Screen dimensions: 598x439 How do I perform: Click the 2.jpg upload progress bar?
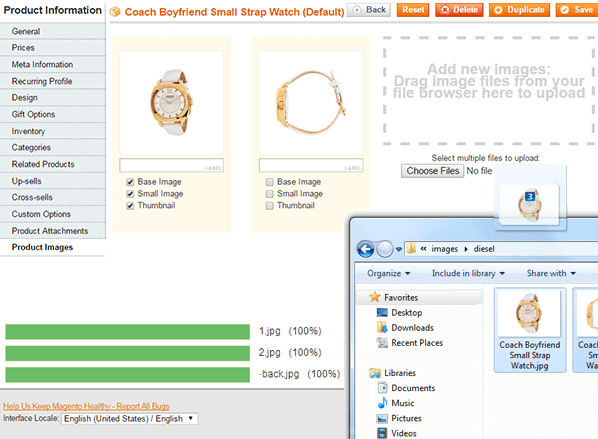tap(128, 353)
